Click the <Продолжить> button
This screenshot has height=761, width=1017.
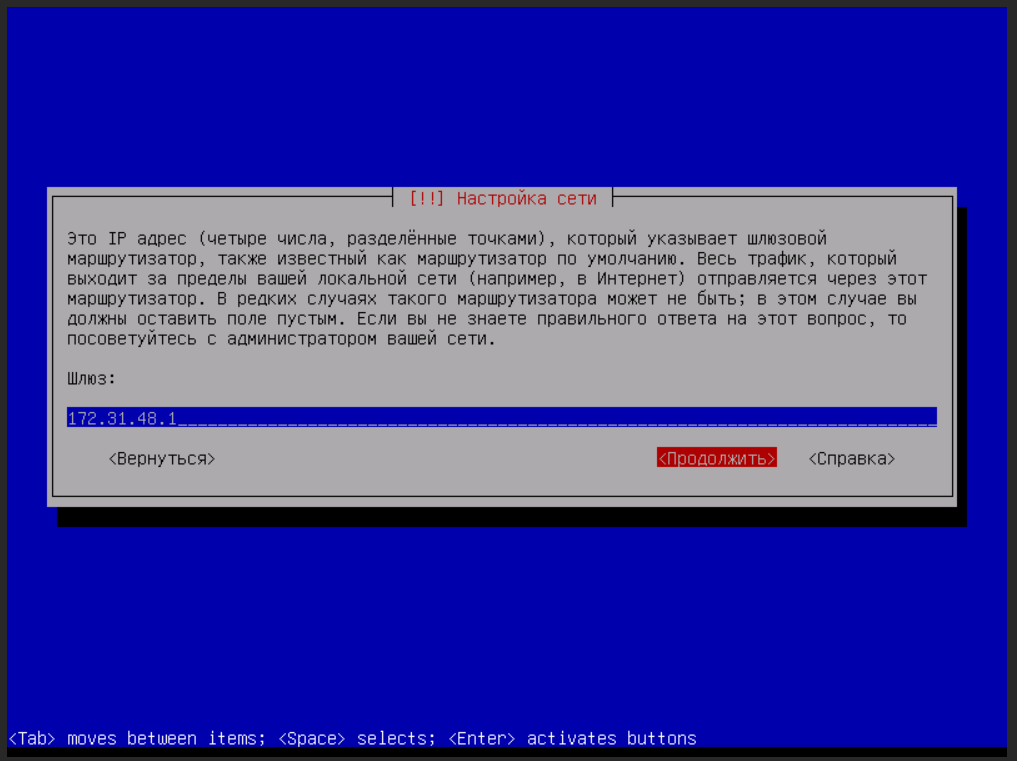click(716, 458)
